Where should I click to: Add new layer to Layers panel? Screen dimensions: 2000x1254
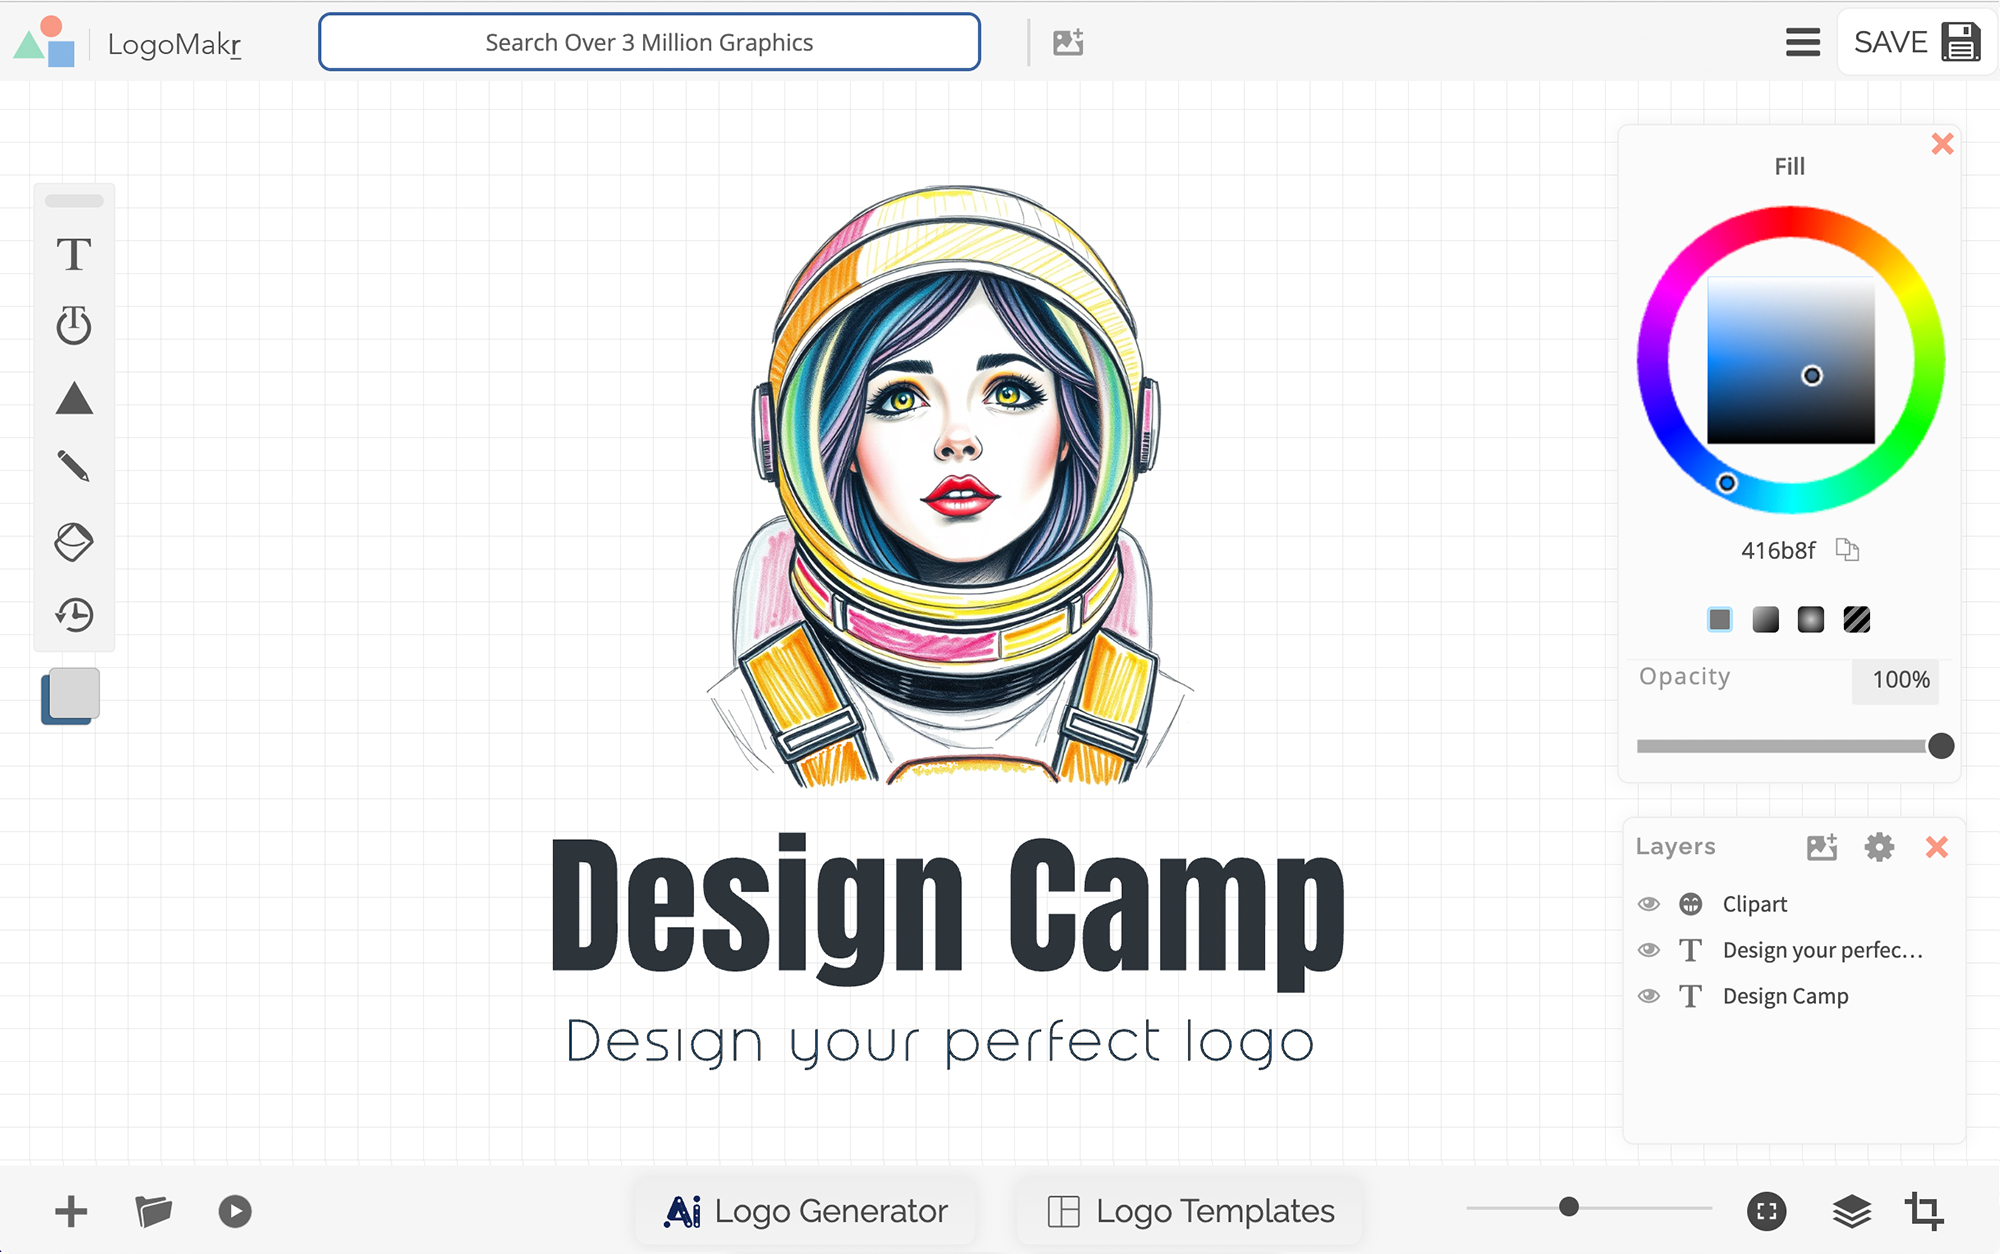pyautogui.click(x=1819, y=847)
